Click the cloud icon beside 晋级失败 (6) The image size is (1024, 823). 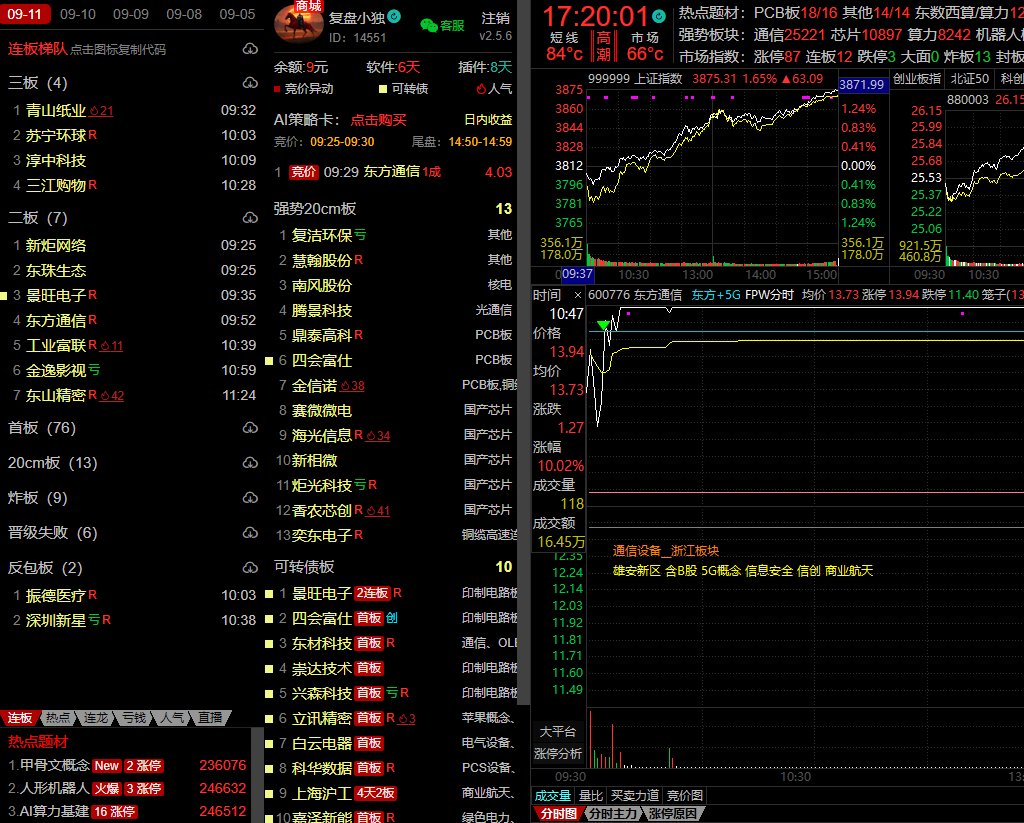[x=250, y=533]
